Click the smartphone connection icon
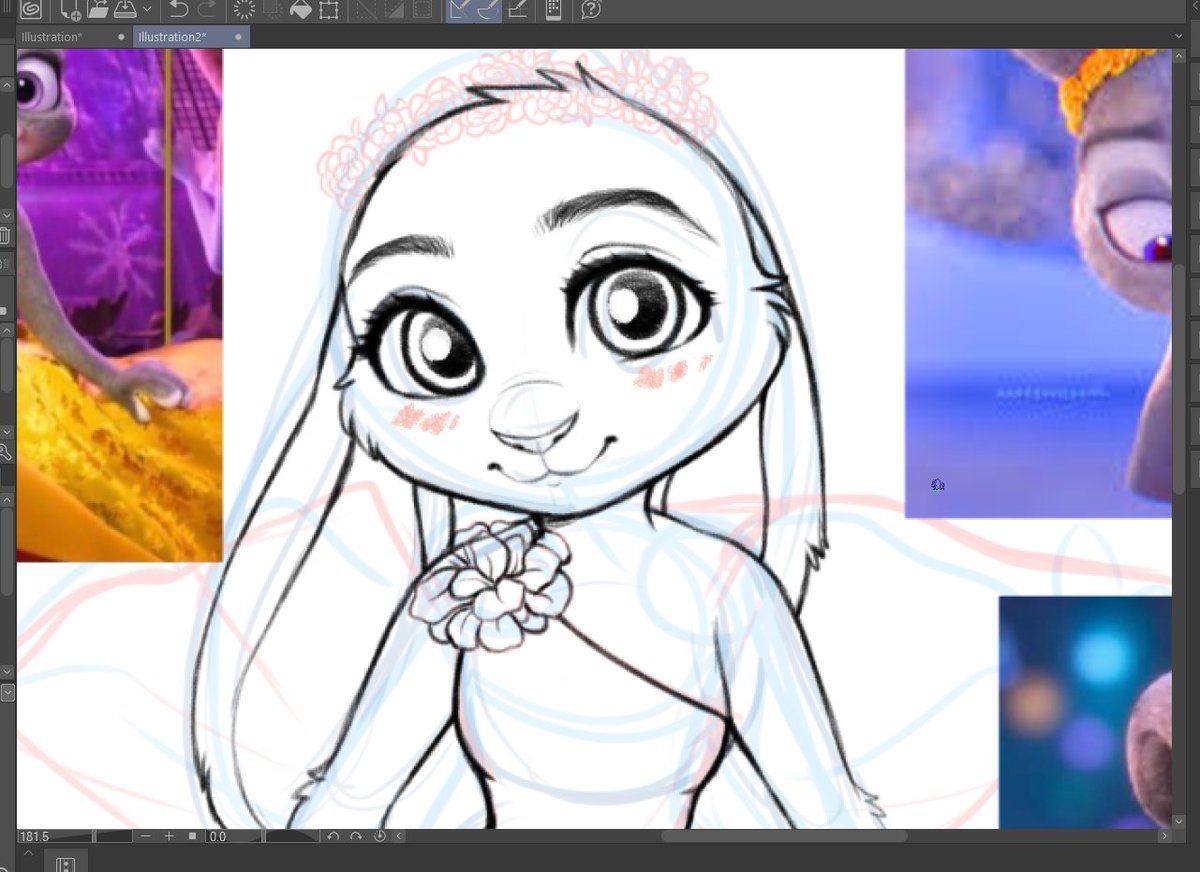 click(553, 10)
